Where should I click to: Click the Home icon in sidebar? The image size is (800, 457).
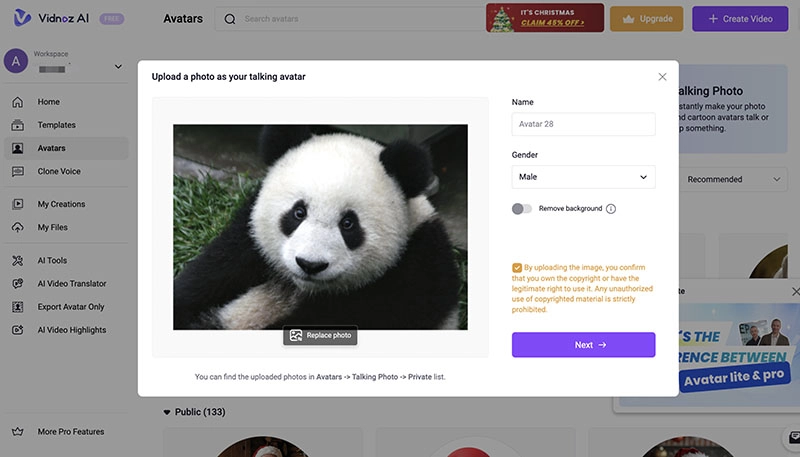pyautogui.click(x=17, y=102)
